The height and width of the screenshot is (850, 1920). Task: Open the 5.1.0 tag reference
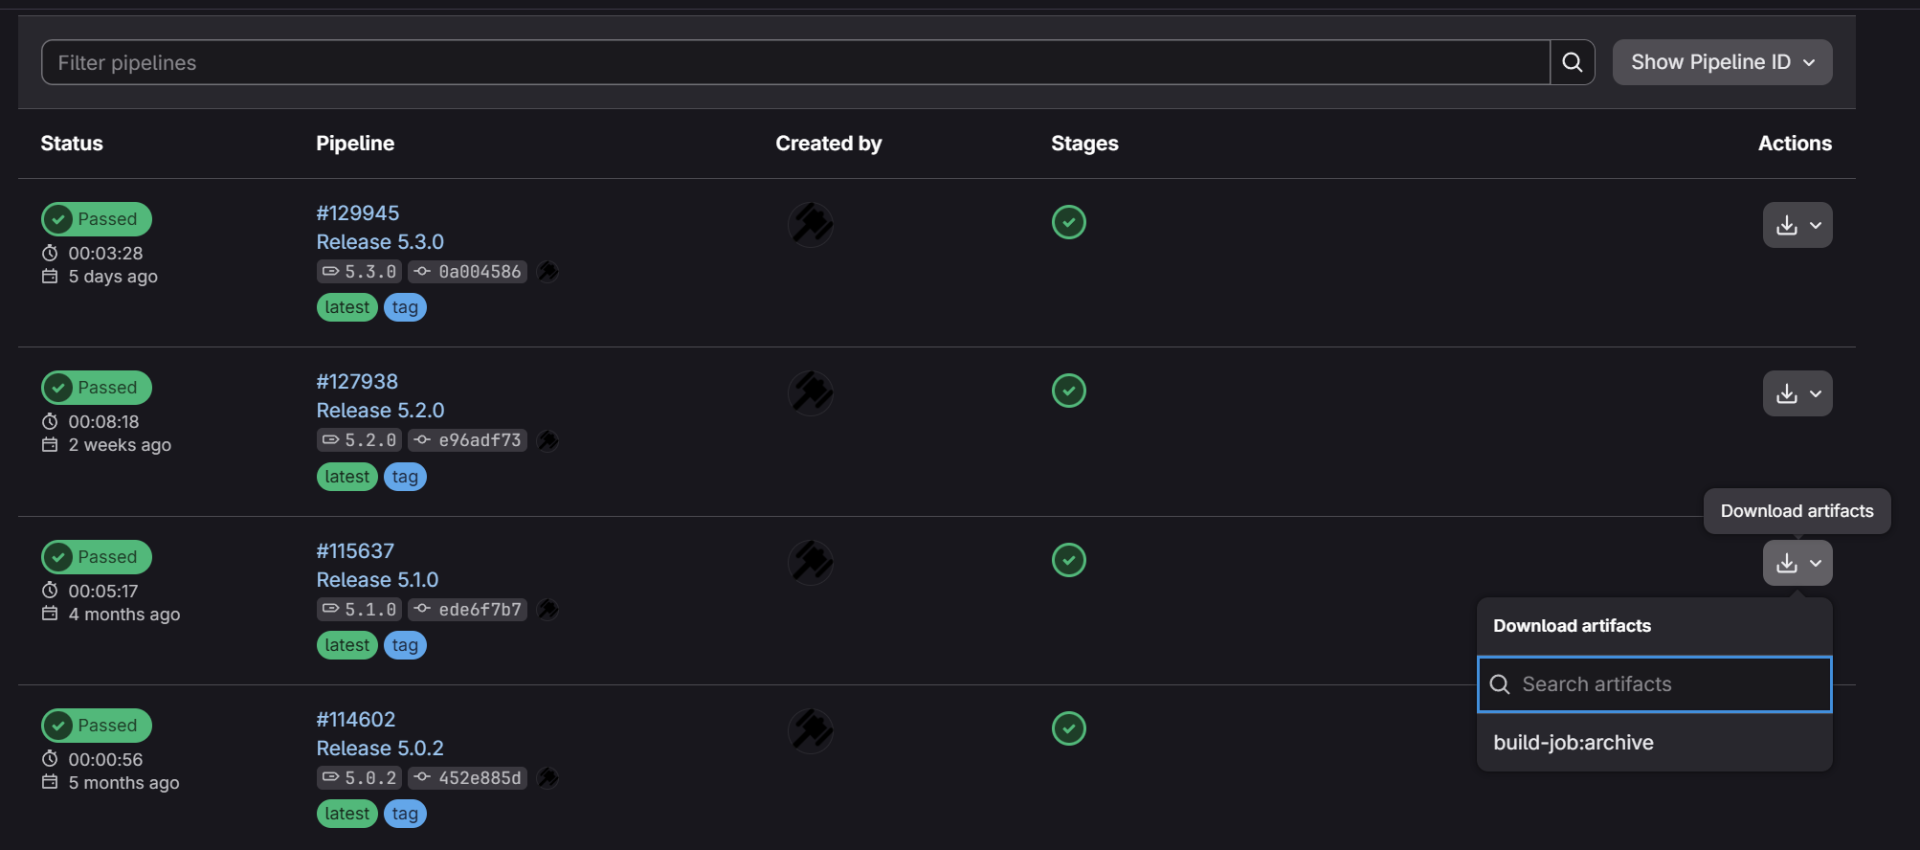[360, 609]
